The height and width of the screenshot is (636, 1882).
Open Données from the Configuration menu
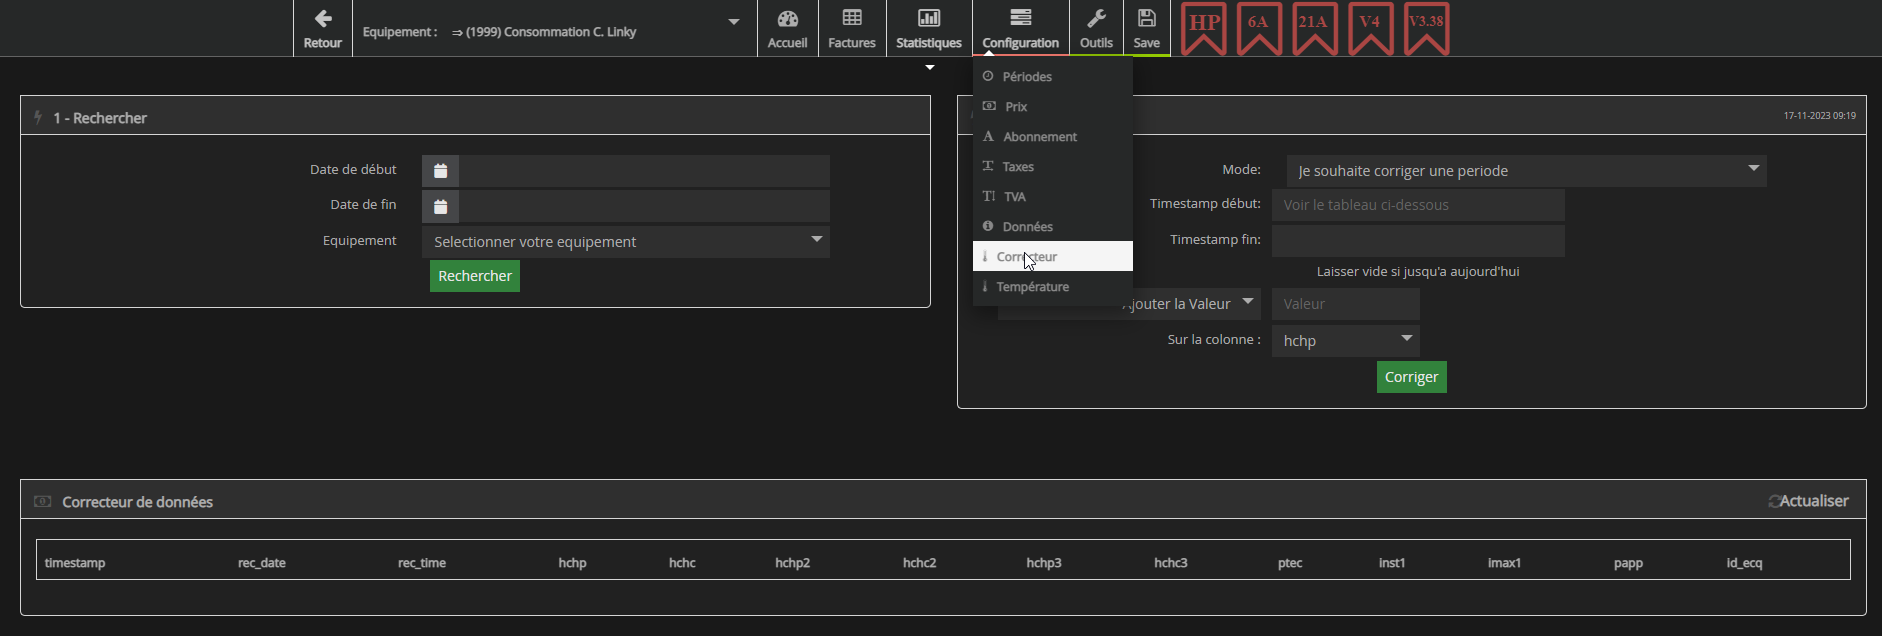pyautogui.click(x=1053, y=226)
